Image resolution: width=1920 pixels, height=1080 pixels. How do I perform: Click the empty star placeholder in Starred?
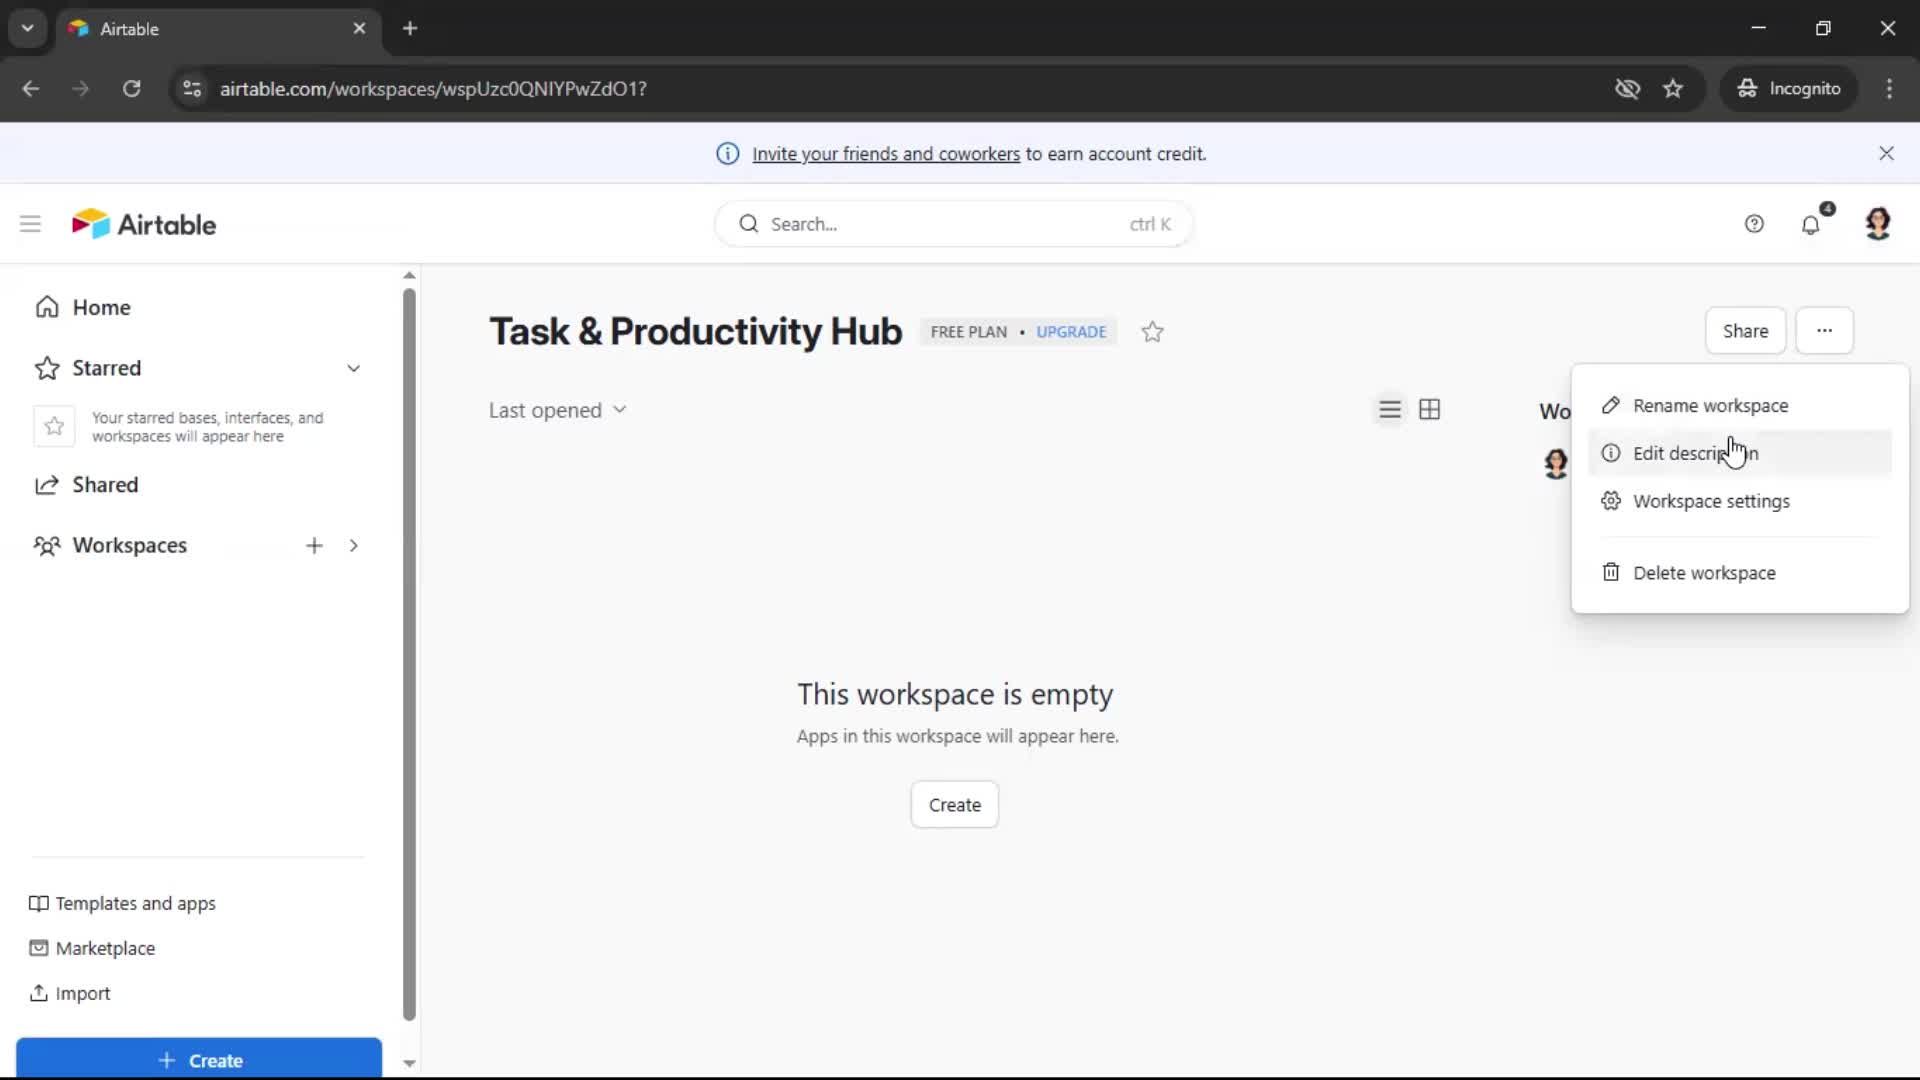click(54, 427)
